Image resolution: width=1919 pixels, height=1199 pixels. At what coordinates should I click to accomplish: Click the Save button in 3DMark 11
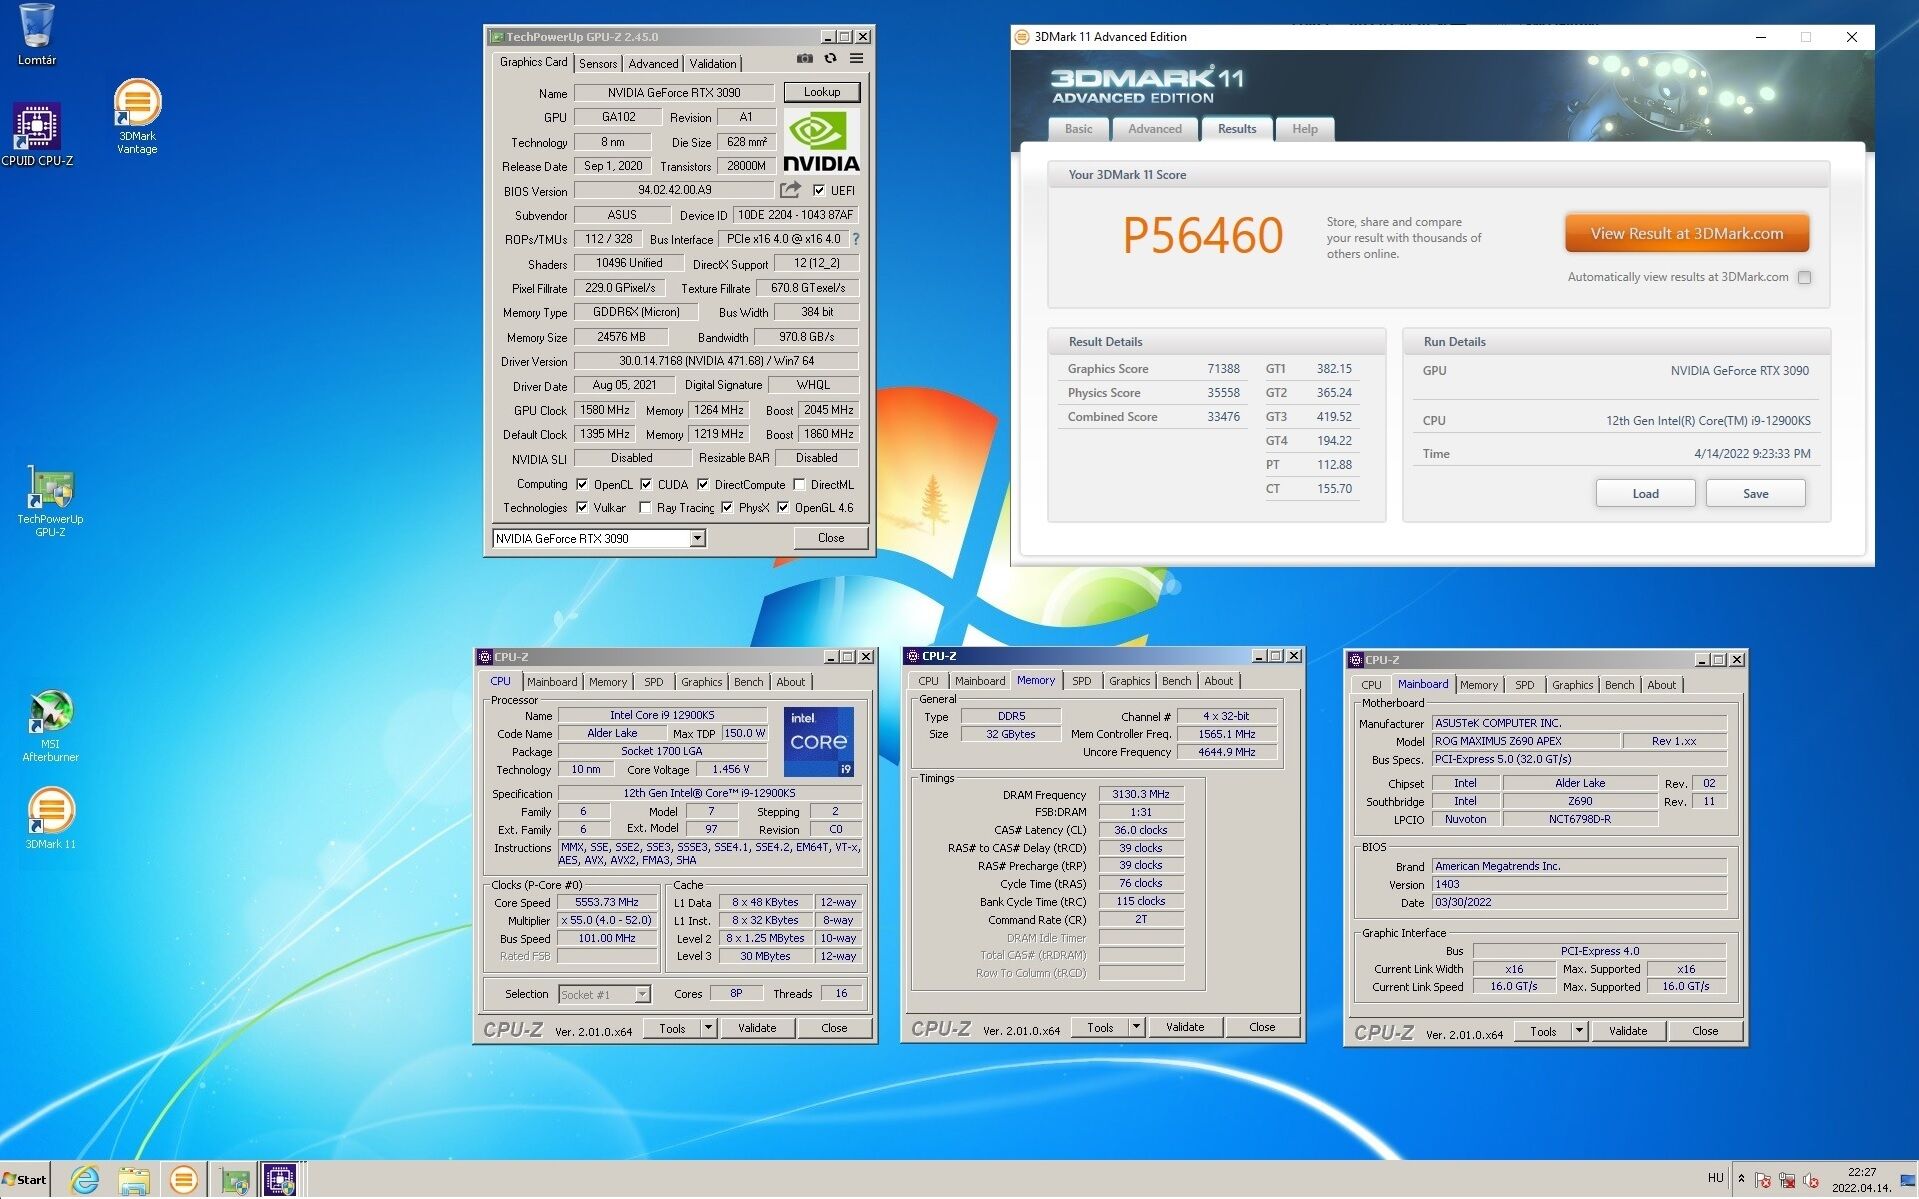coord(1755,494)
